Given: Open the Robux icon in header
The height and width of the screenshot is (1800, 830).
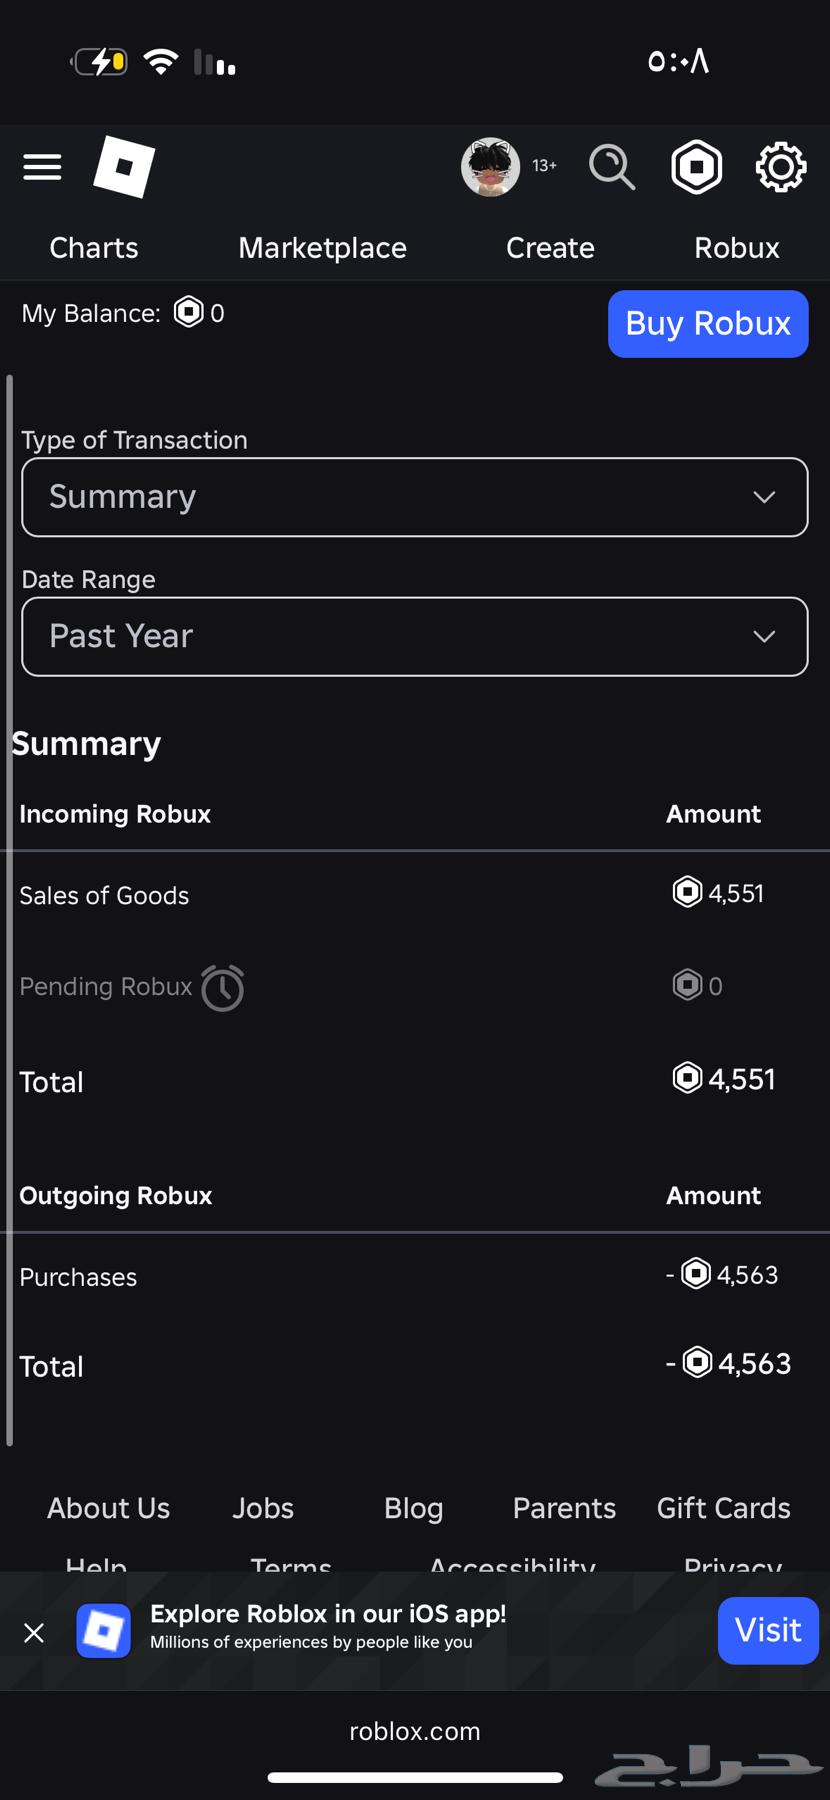Looking at the screenshot, I should [696, 167].
